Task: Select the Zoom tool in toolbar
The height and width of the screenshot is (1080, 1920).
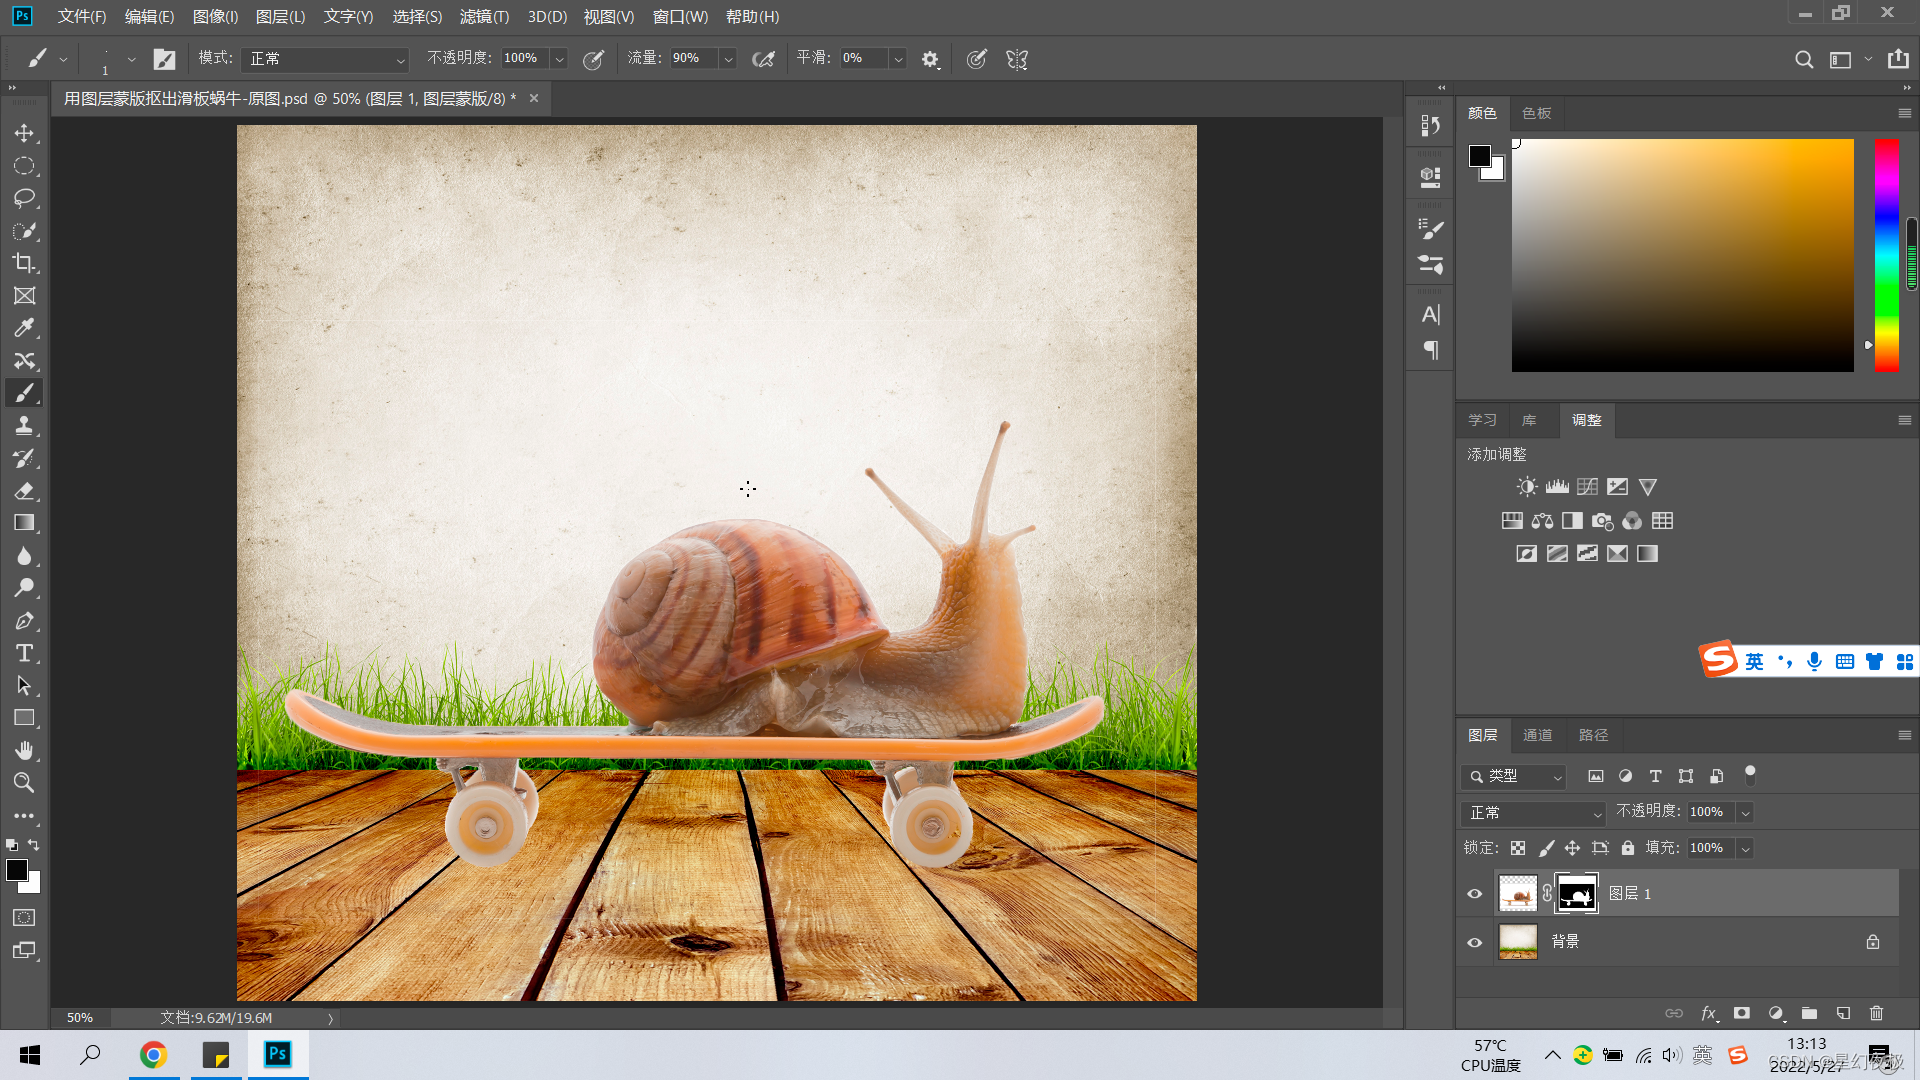Action: (24, 783)
